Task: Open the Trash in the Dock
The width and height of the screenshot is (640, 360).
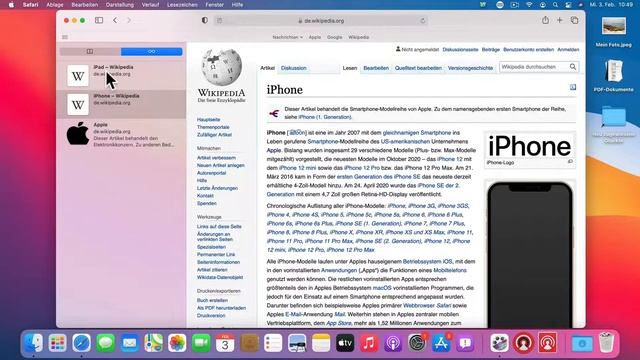Action: coord(606,343)
